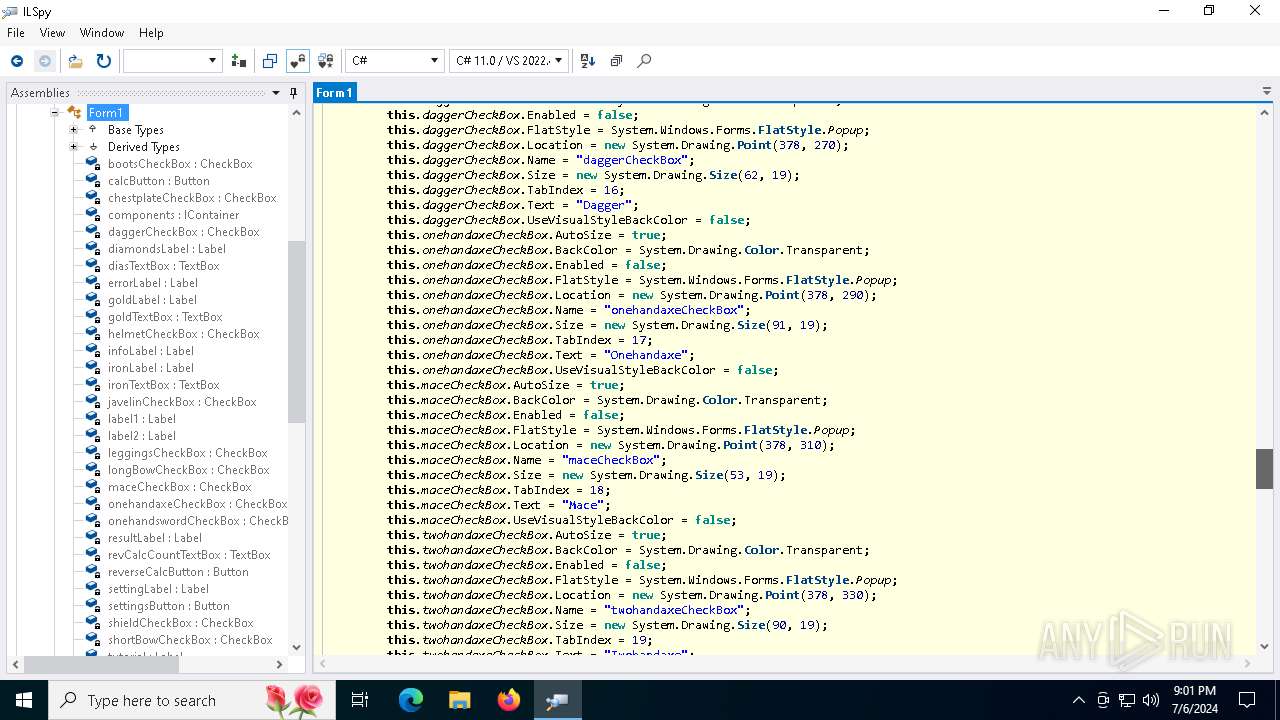Viewport: 1280px width, 720px height.
Task: Open the Windows Start menu
Action: point(24,700)
